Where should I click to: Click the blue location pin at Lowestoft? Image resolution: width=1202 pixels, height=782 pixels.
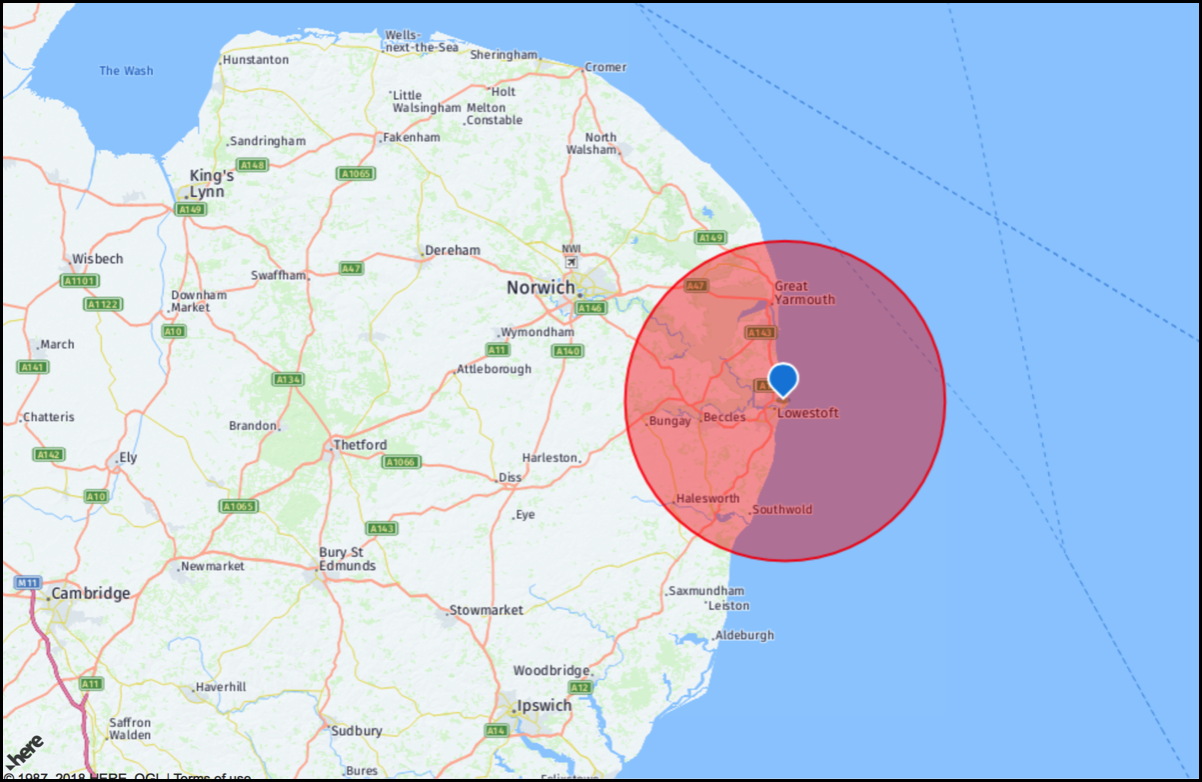tap(783, 381)
